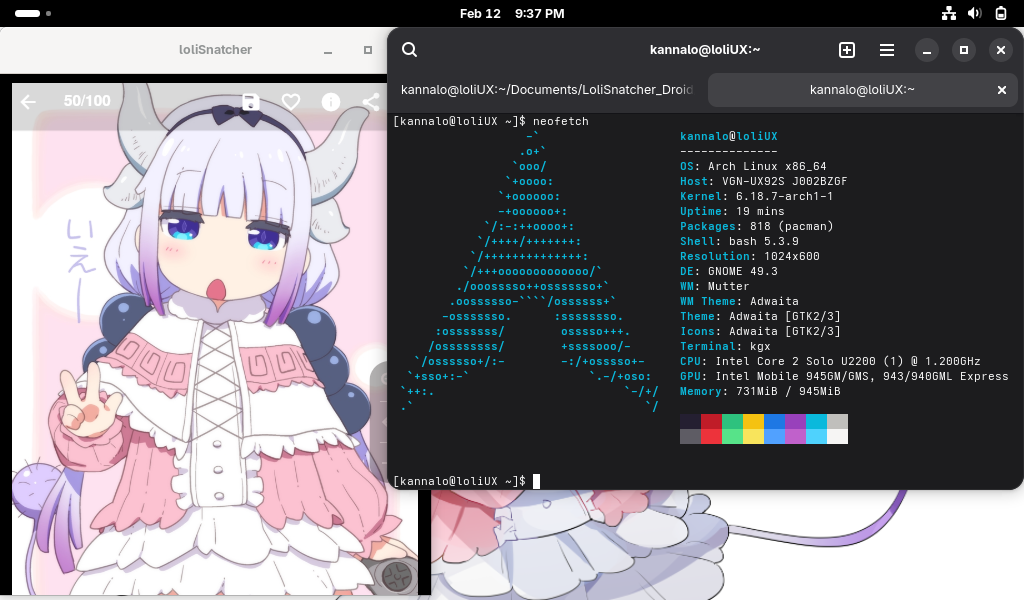Minimize the loliSnatcher window
Viewport: 1024px width, 600px height.
click(x=328, y=50)
